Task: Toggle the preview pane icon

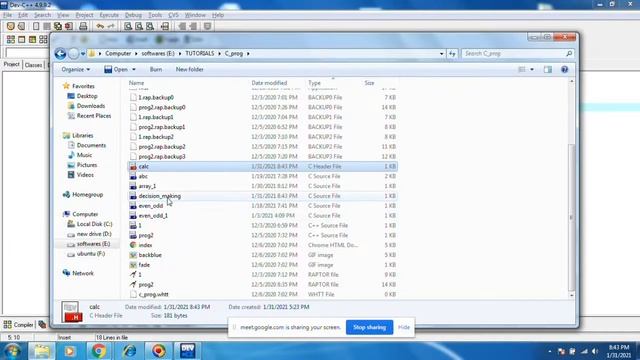Action: [x=548, y=69]
